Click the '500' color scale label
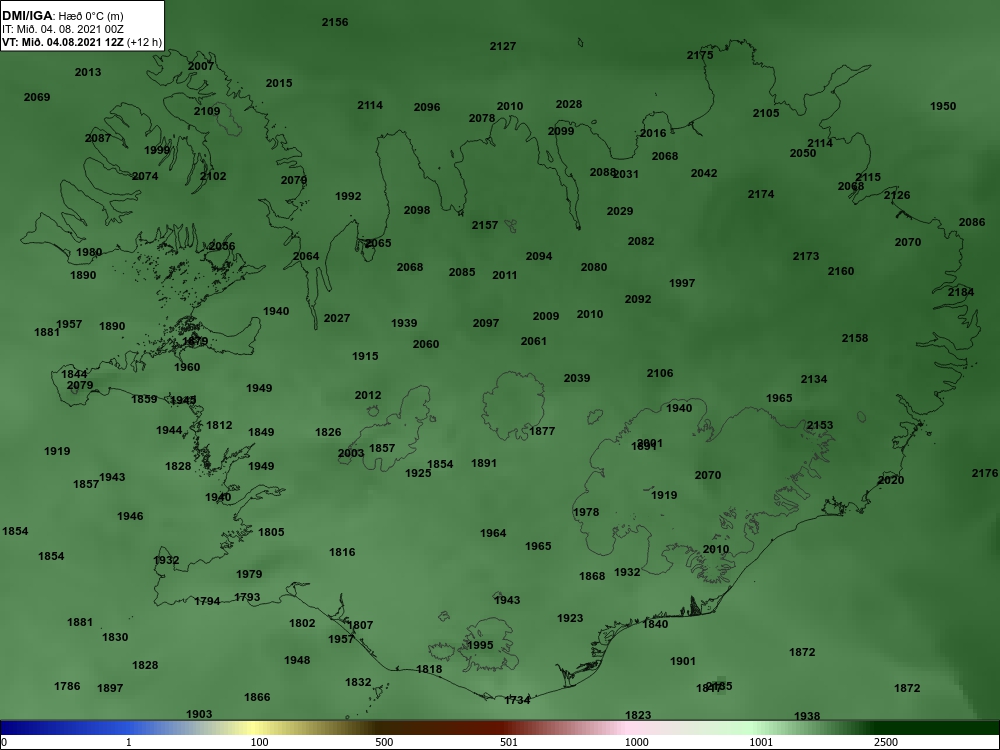 [x=384, y=742]
